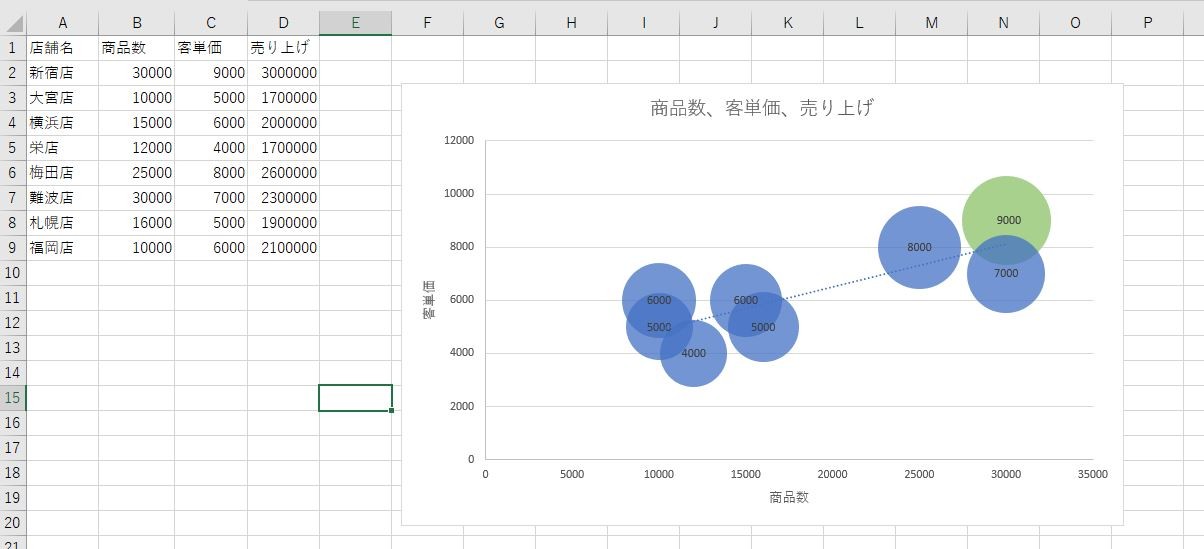Select cell with 札幌店
The height and width of the screenshot is (549, 1204).
62,223
